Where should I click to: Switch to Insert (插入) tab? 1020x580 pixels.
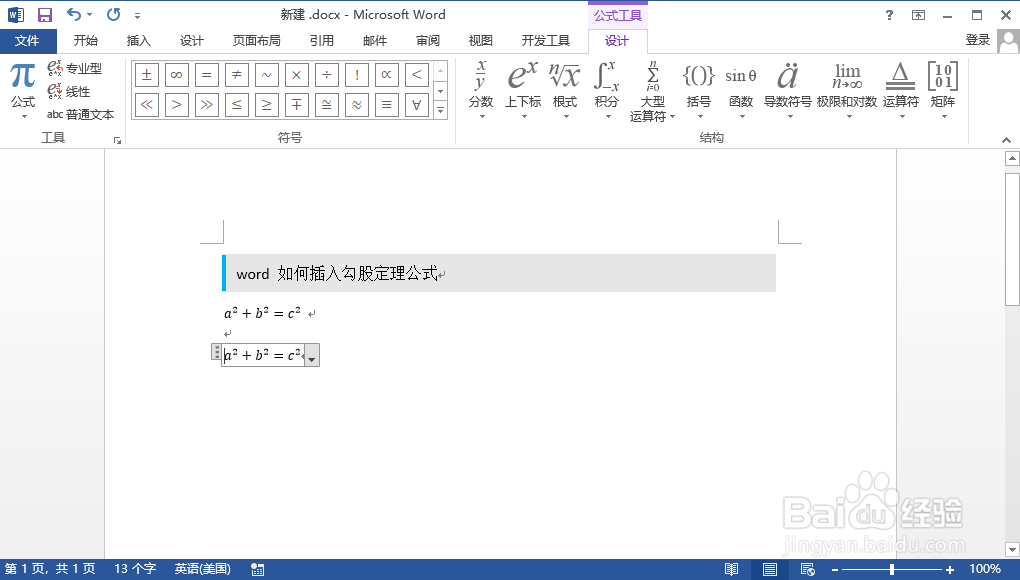139,41
